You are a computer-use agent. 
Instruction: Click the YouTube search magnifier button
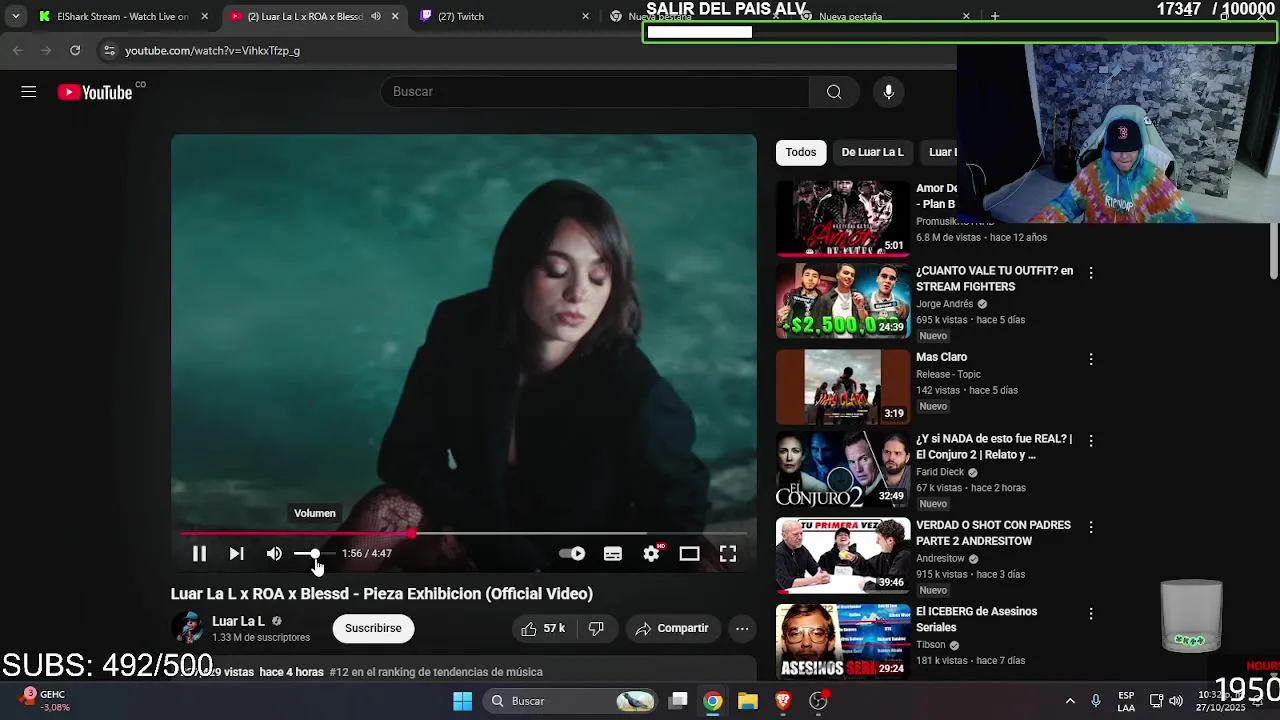834,92
